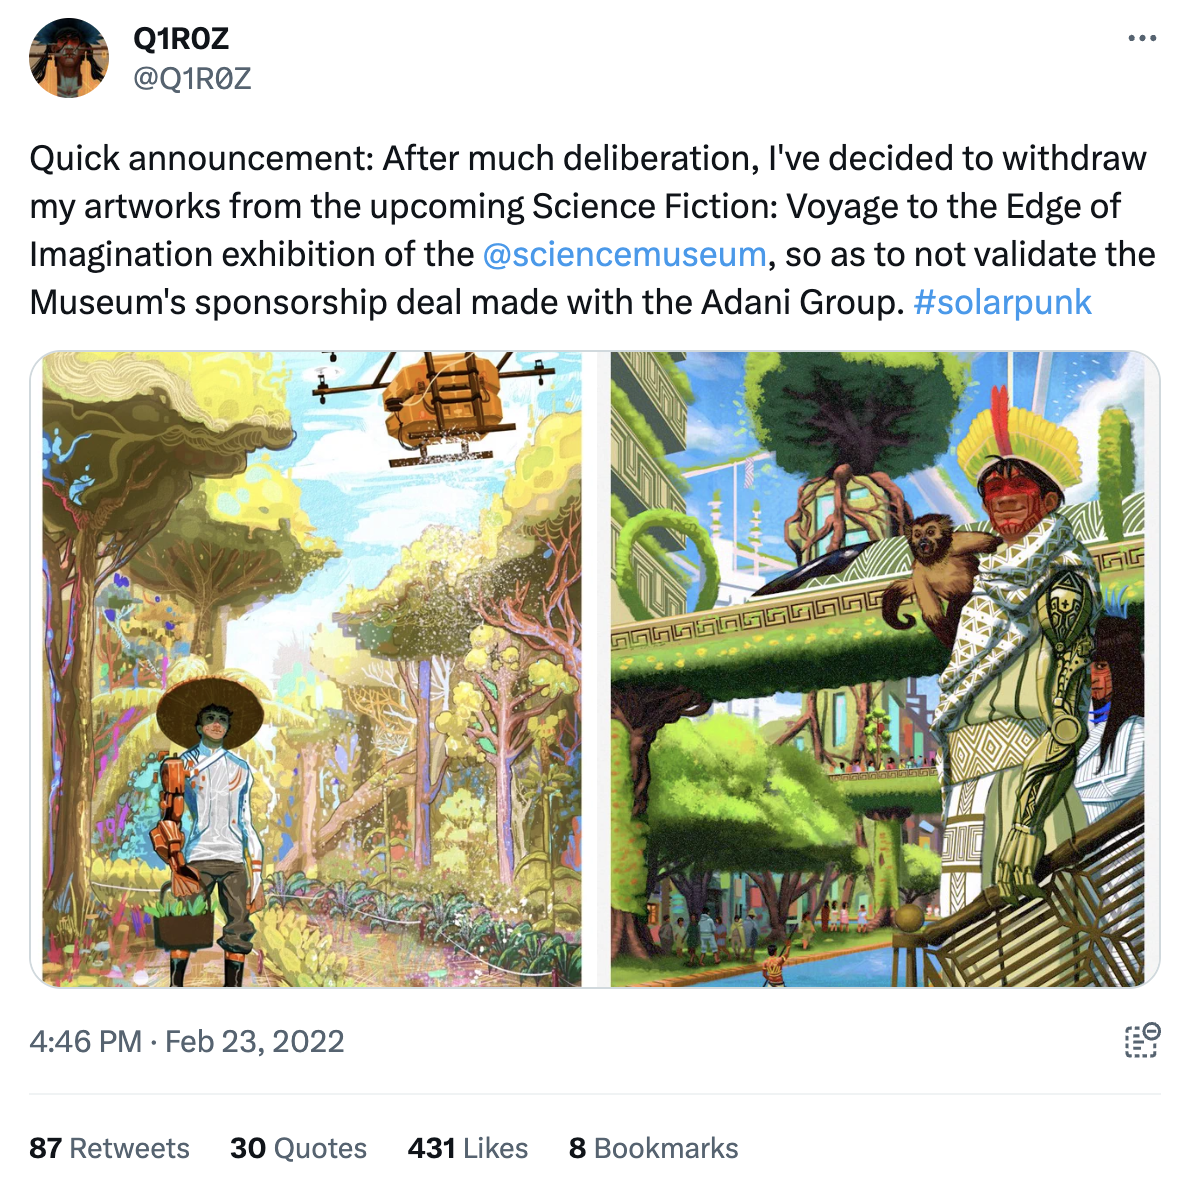
Task: Open the three-dot more options menu
Action: coord(1141,39)
